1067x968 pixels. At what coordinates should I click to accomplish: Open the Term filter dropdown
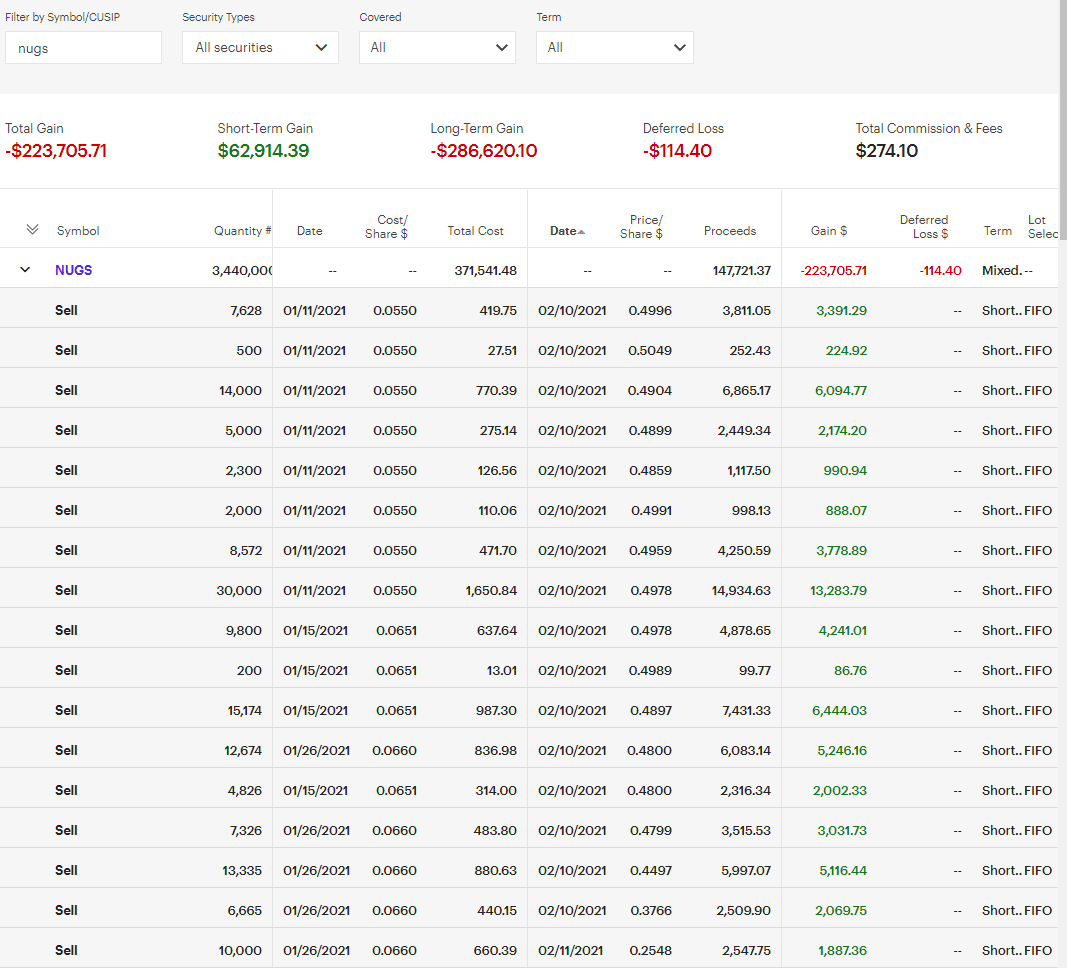click(x=614, y=47)
